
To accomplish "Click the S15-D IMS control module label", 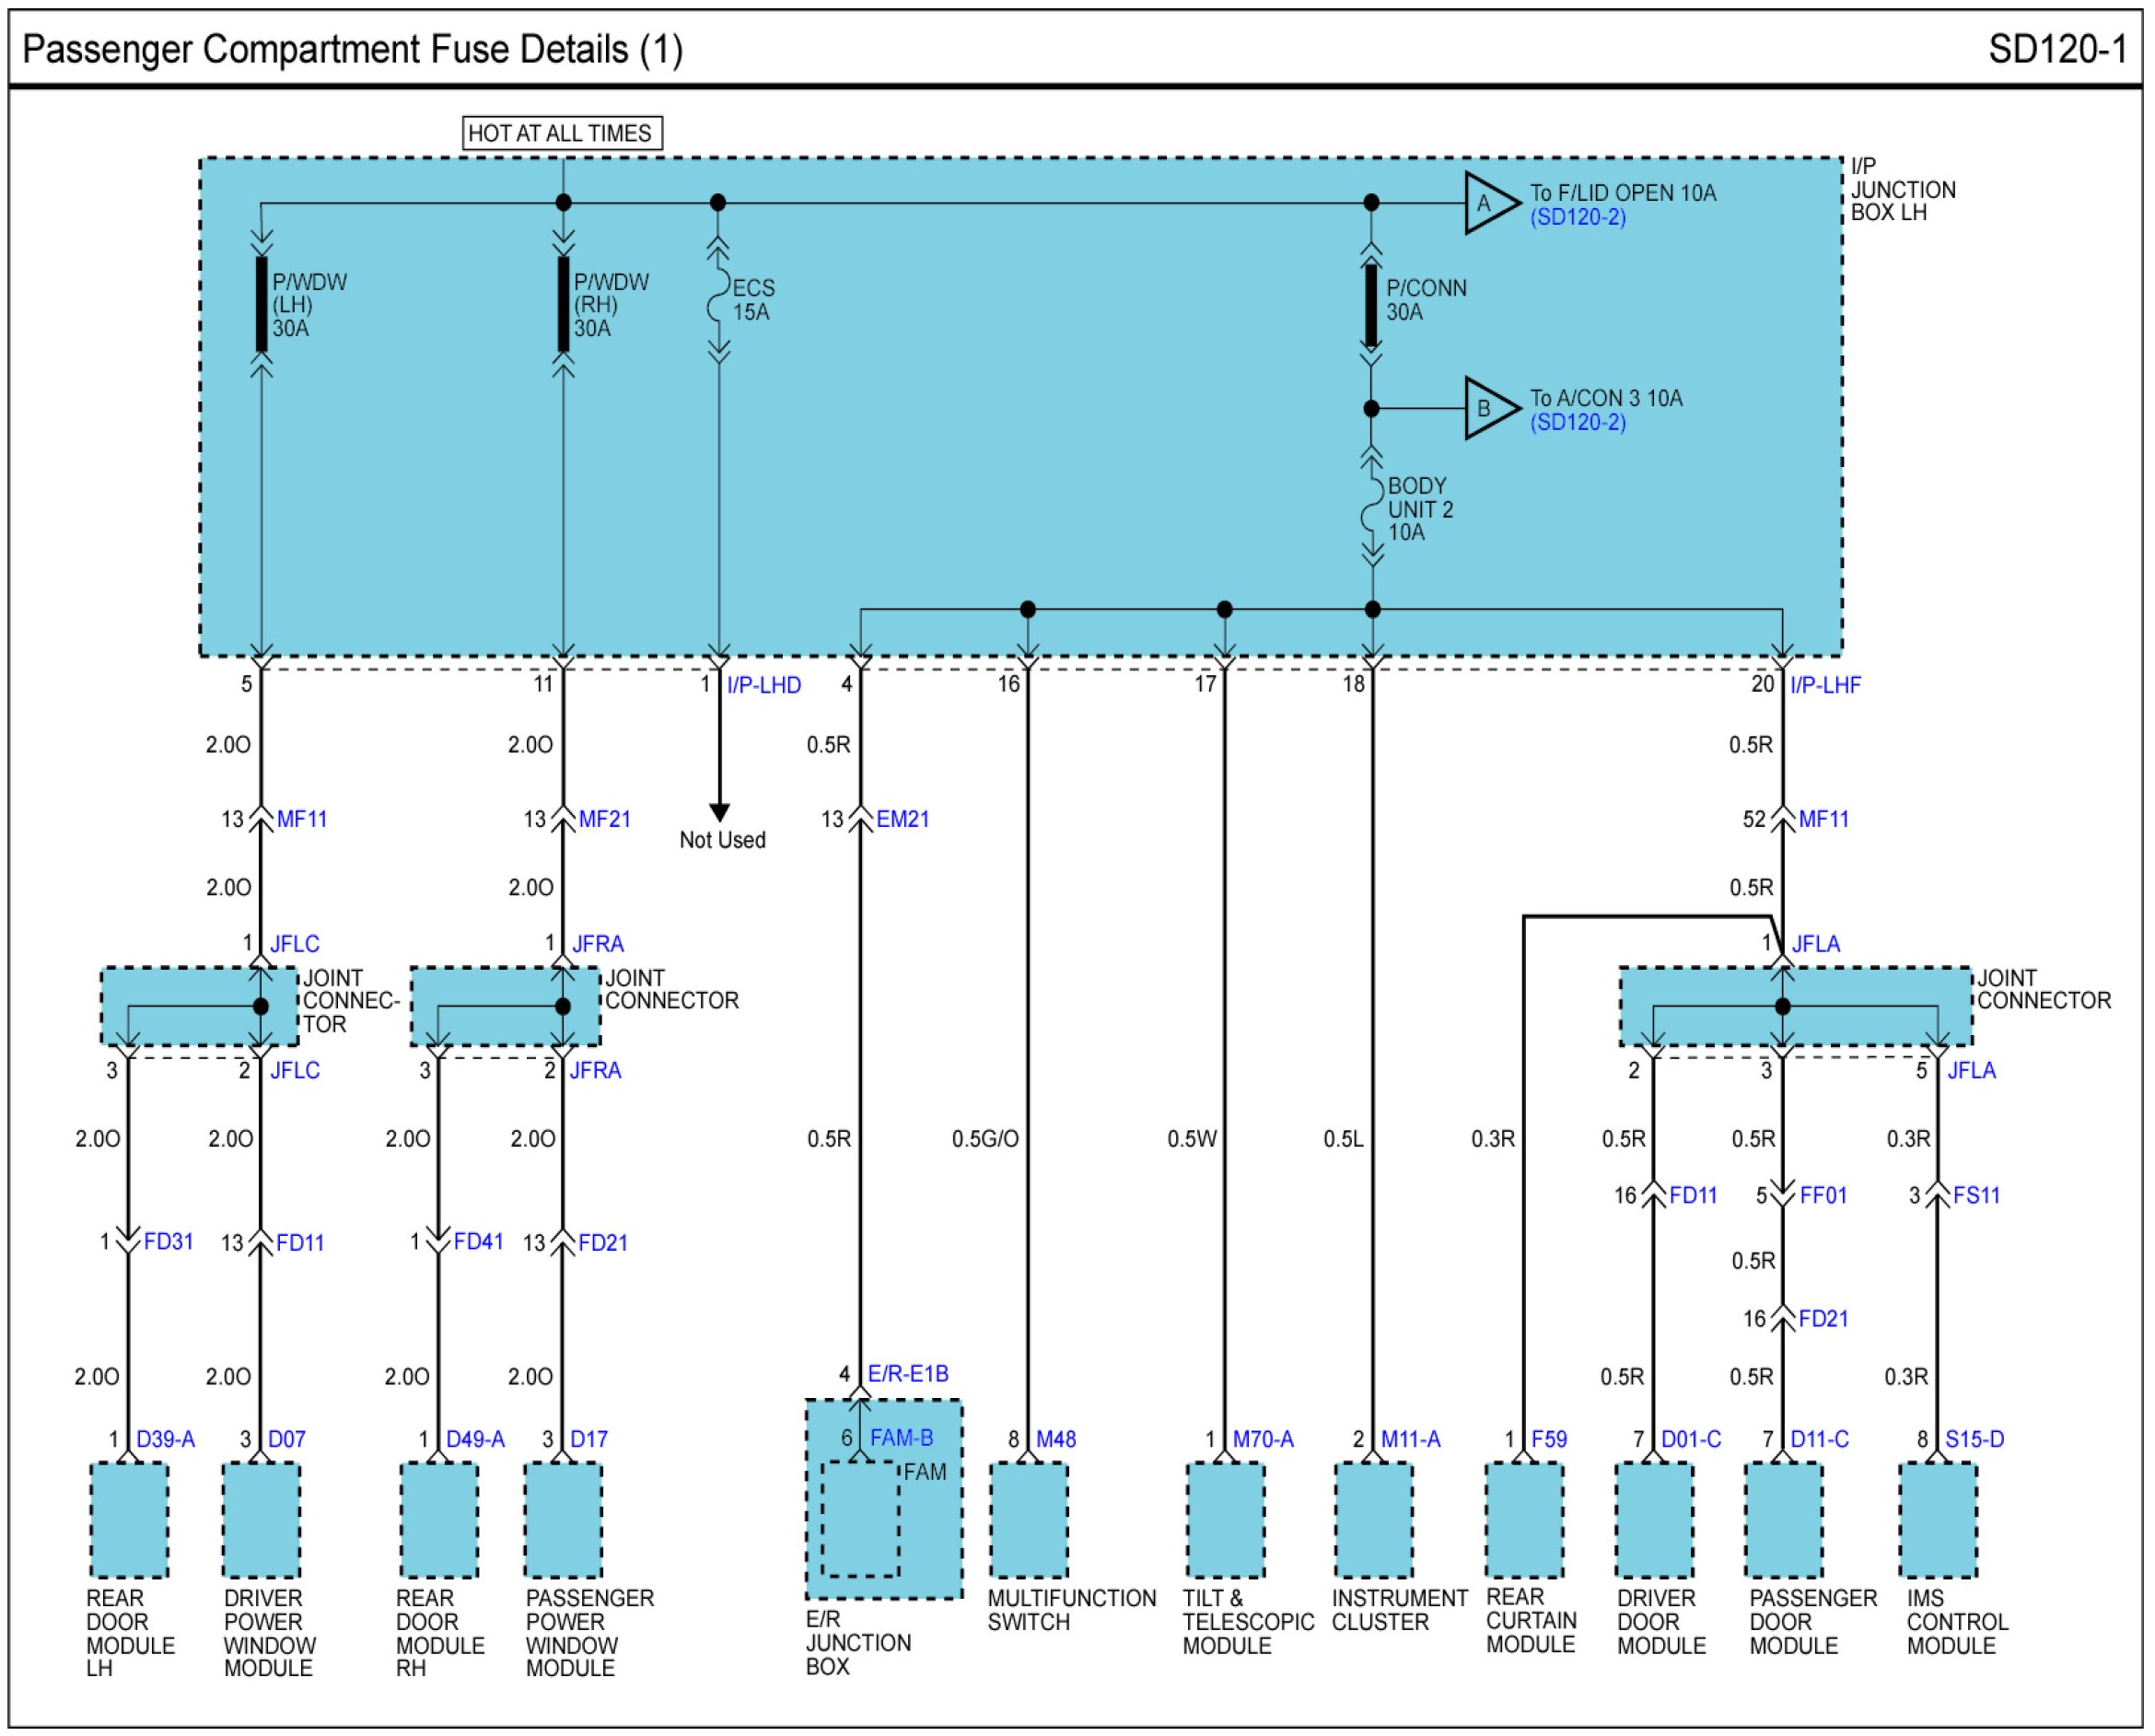I will point(1974,1439).
